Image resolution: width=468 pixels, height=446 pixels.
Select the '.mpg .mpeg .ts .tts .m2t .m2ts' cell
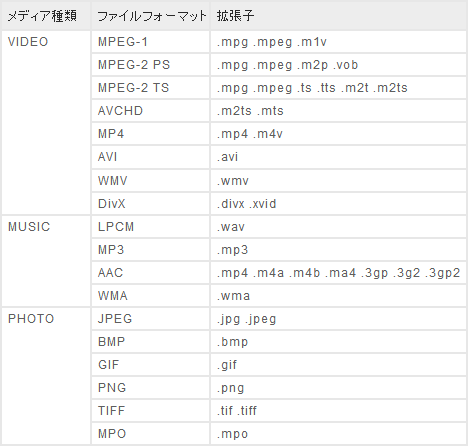click(x=338, y=88)
